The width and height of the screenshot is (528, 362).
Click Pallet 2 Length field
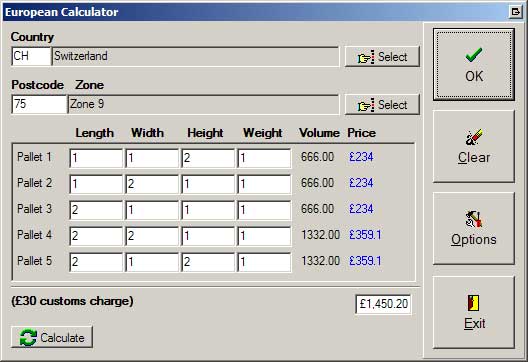[96, 184]
